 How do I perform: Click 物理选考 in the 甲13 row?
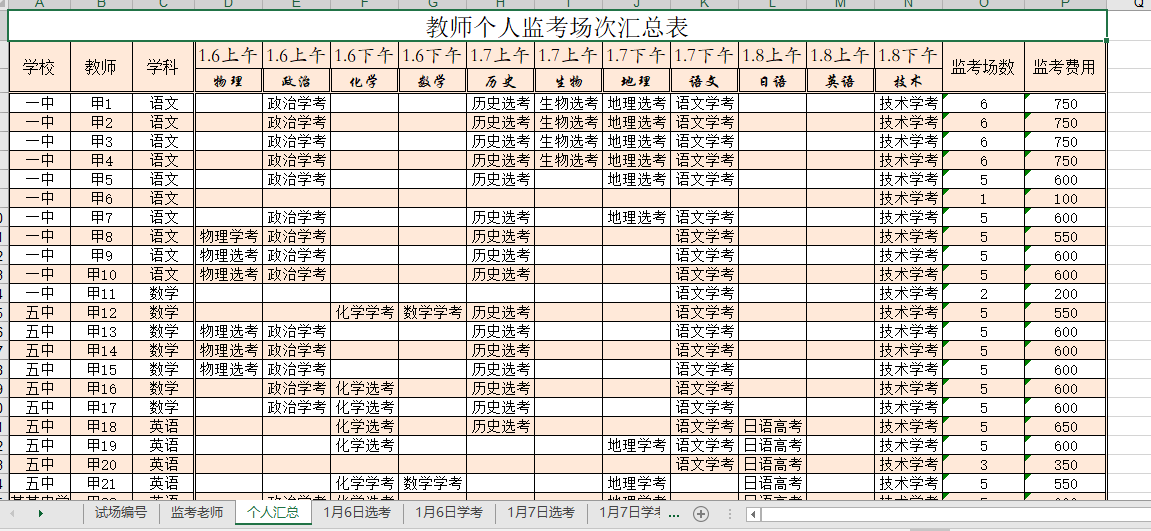pos(228,332)
